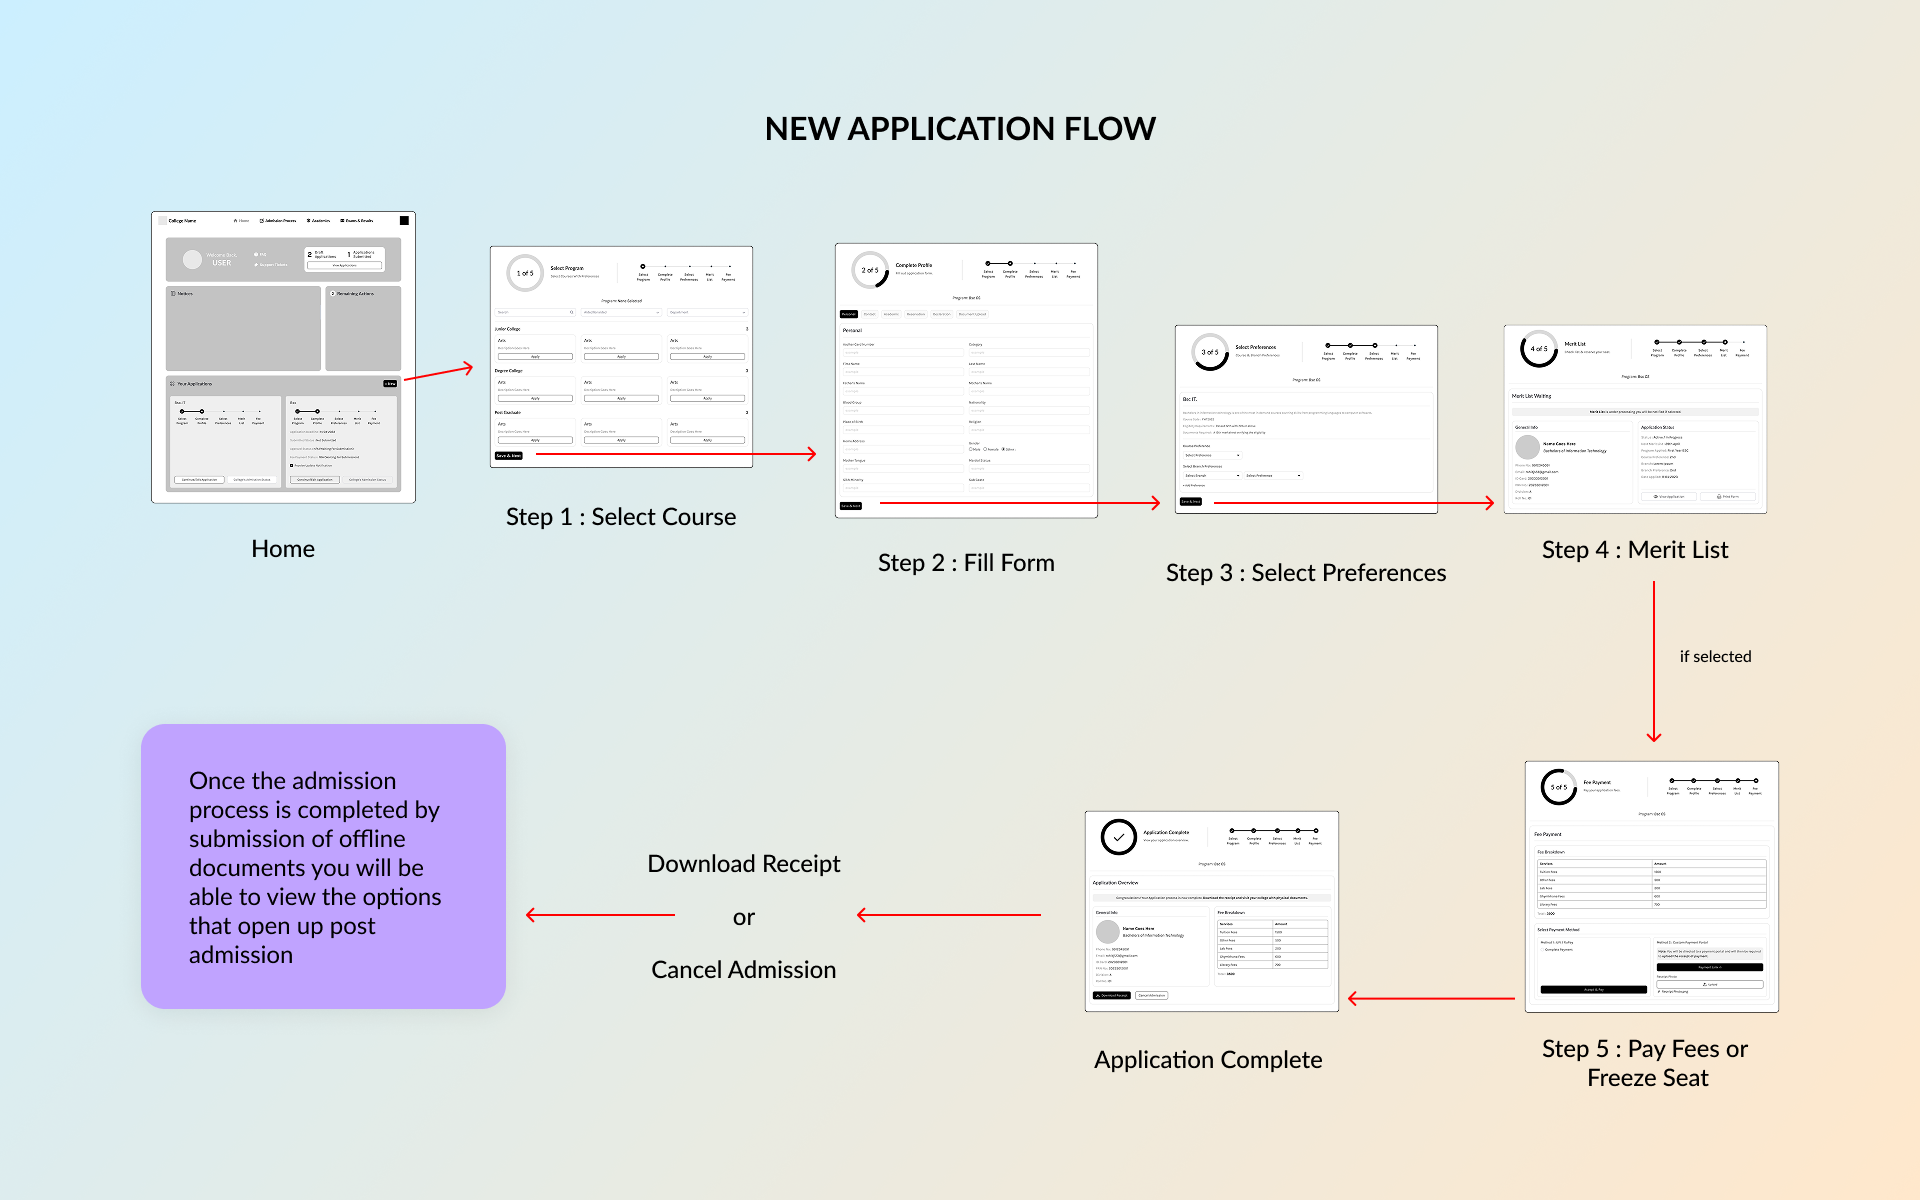Click Save & Next in Step 3
The width and height of the screenshot is (1920, 1200).
click(1191, 502)
